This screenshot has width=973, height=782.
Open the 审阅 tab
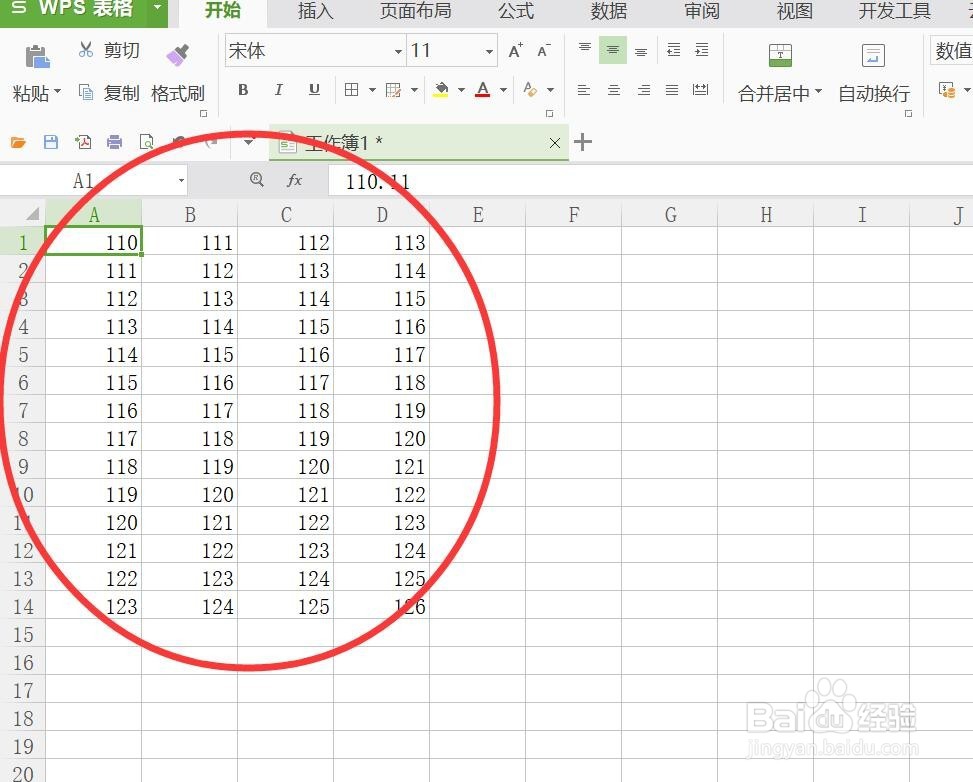702,11
